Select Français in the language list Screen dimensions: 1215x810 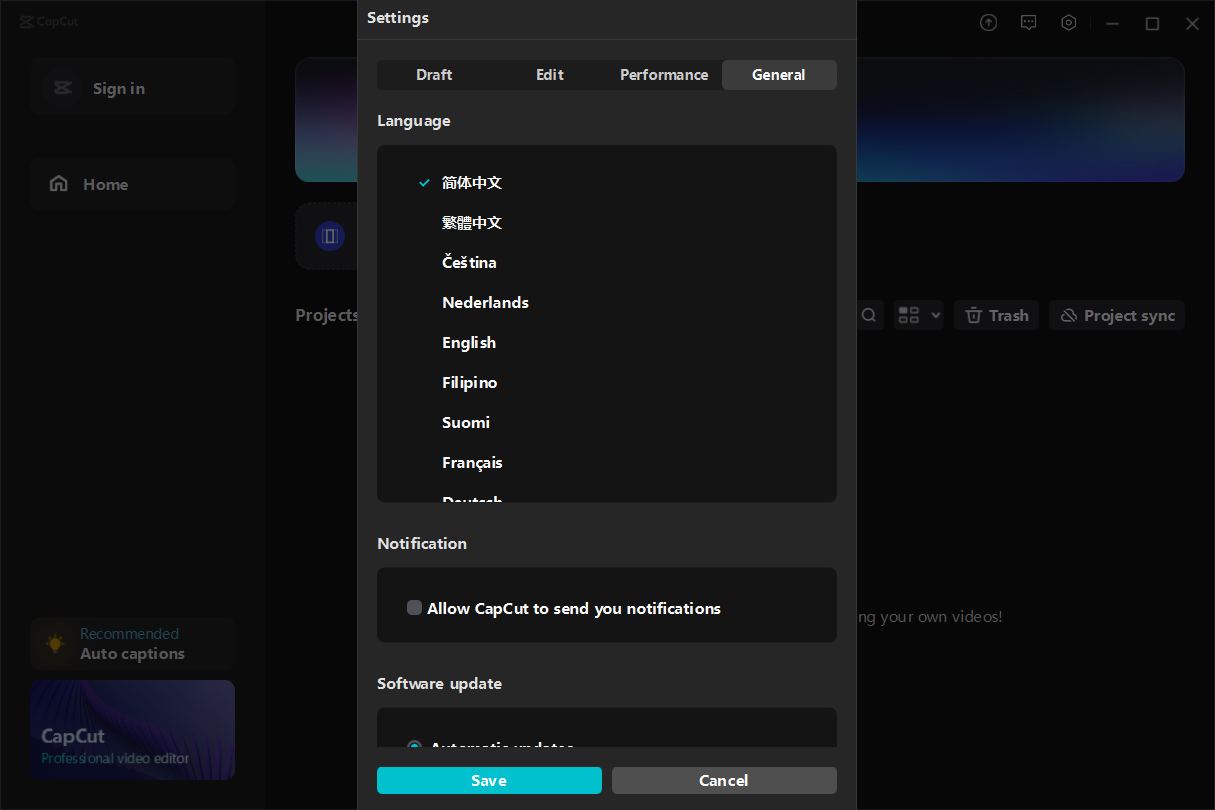tap(472, 463)
